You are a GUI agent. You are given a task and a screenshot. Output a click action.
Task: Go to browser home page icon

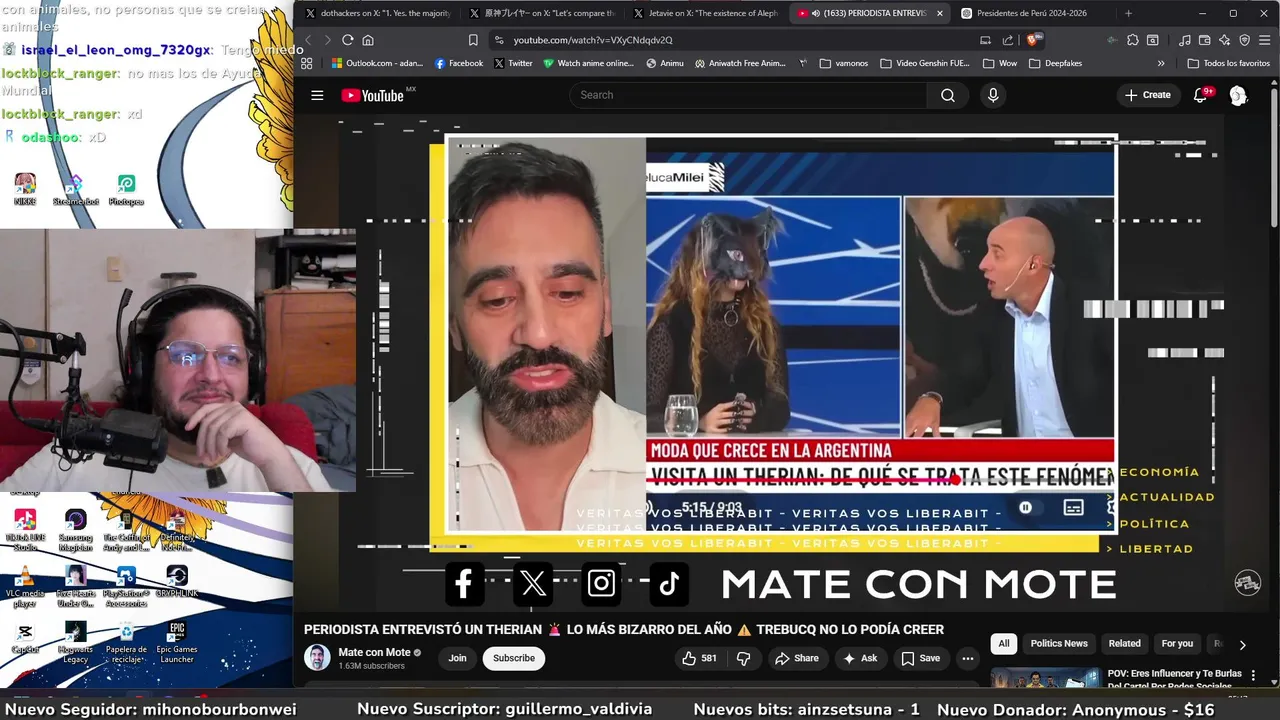(368, 40)
